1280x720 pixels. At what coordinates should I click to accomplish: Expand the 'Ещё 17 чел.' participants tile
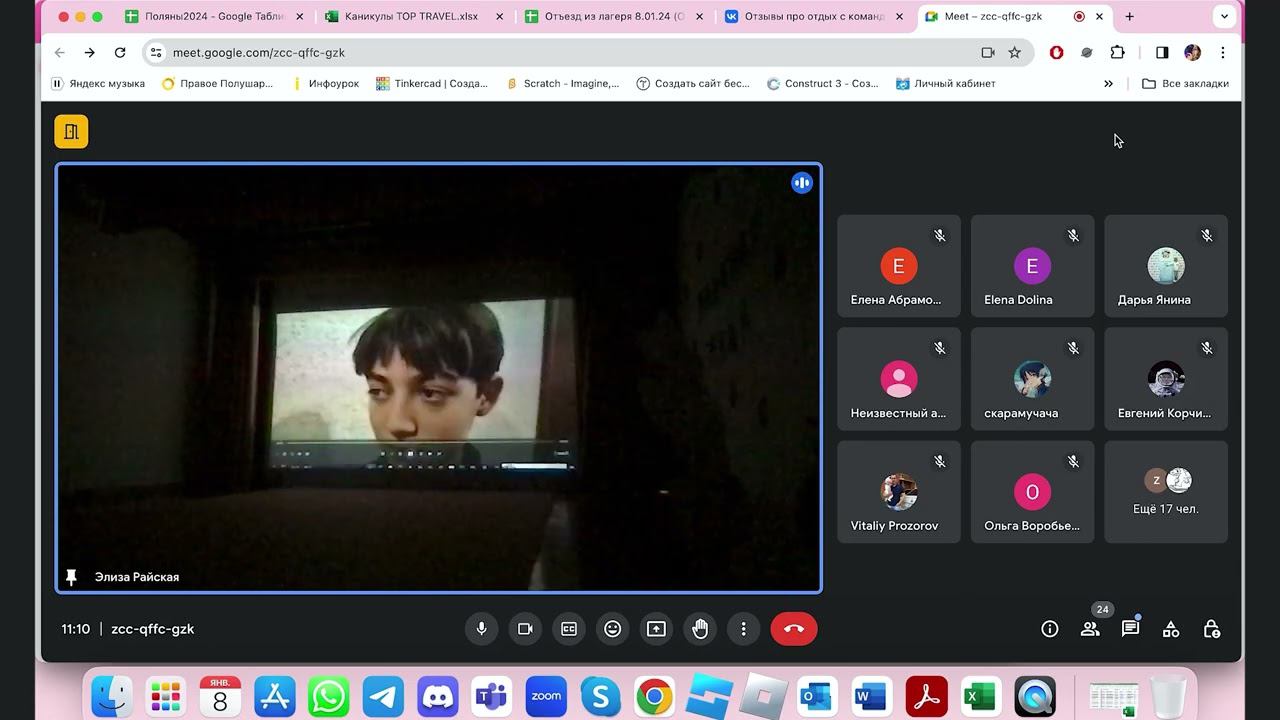pyautogui.click(x=1166, y=492)
